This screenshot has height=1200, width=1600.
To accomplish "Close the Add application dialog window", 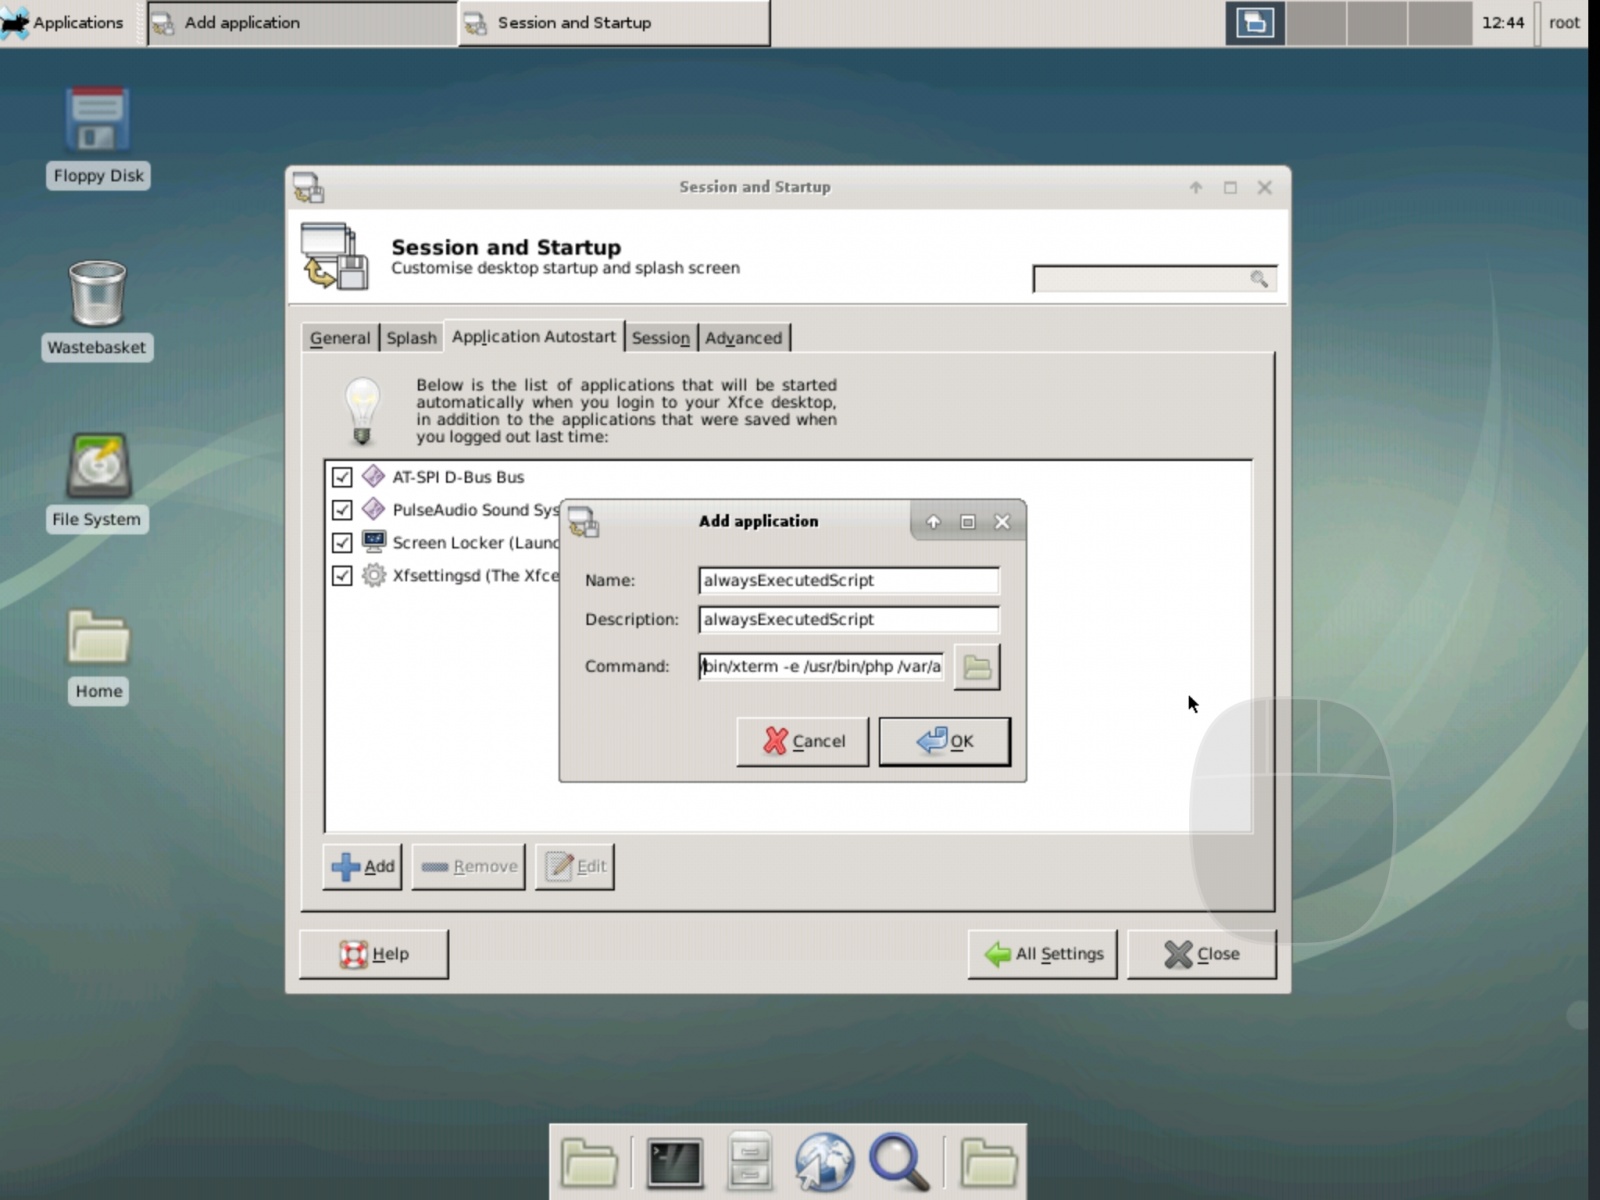I will (x=1002, y=522).
